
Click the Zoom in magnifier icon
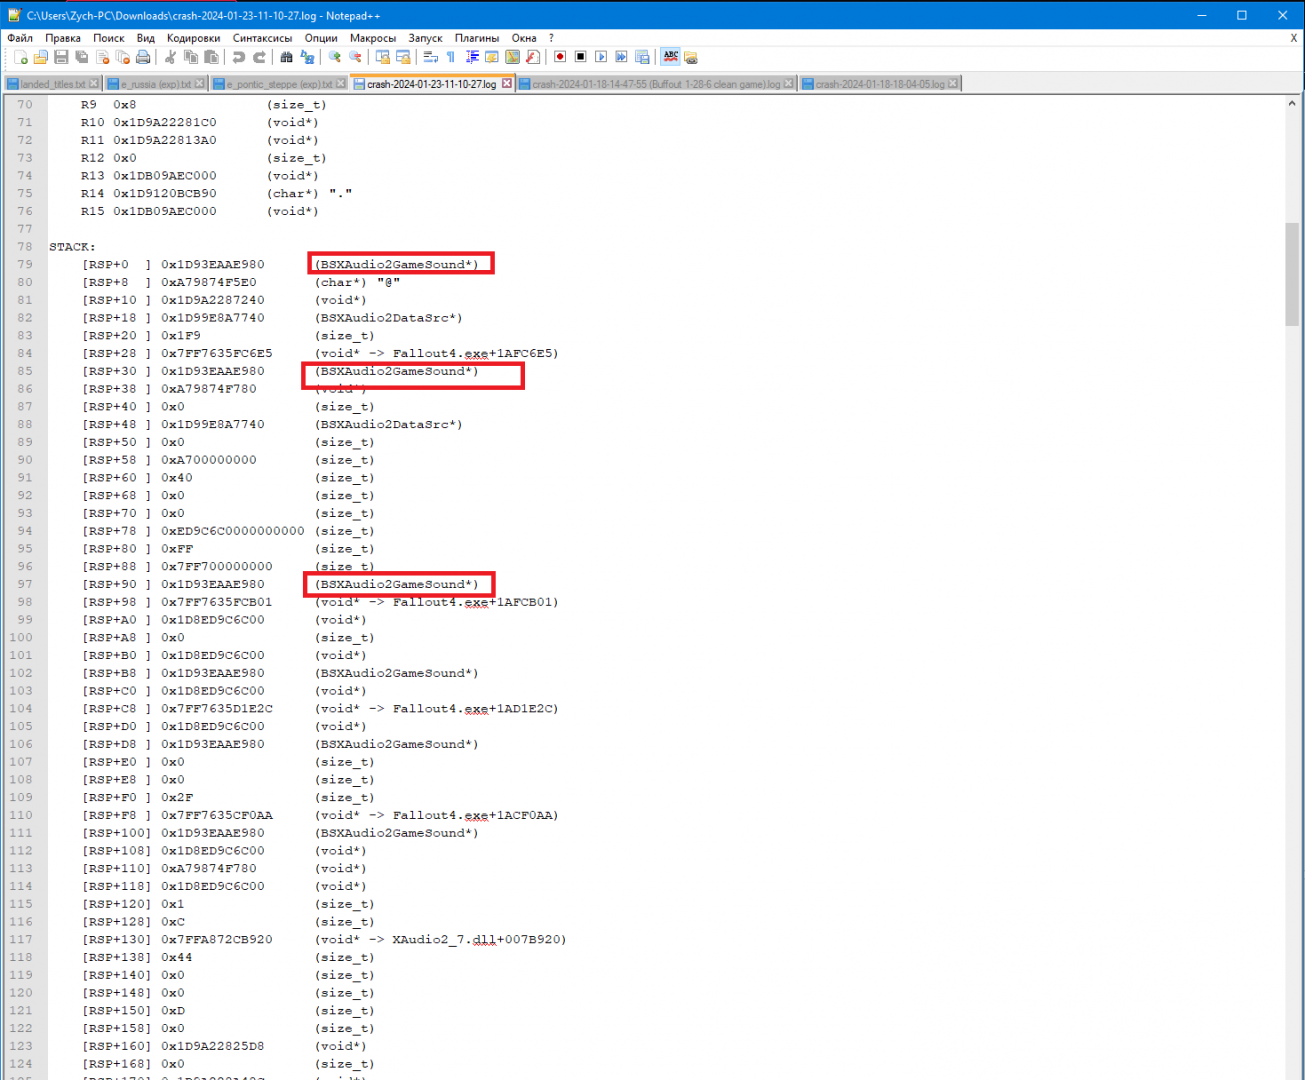pyautogui.click(x=334, y=57)
